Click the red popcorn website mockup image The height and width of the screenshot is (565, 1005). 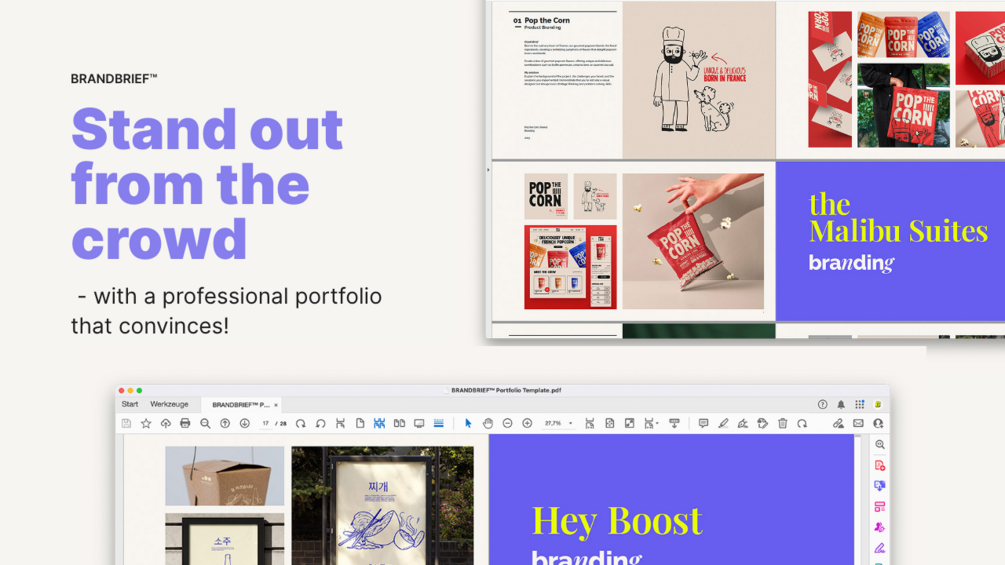570,267
